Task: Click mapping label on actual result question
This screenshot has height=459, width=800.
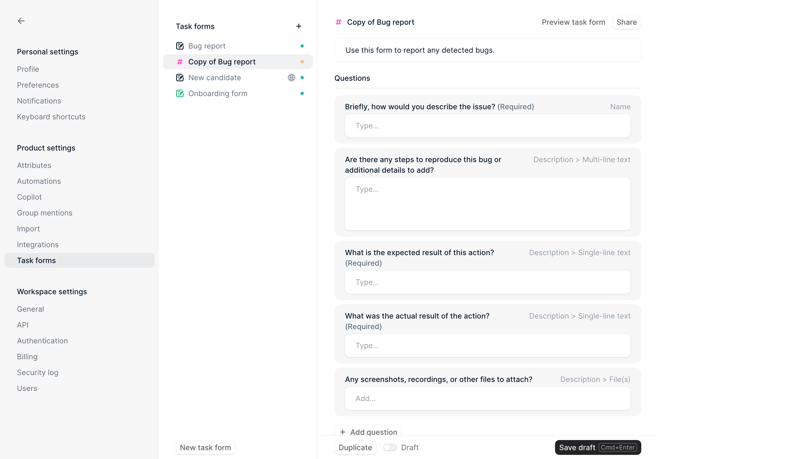Action: 580,316
